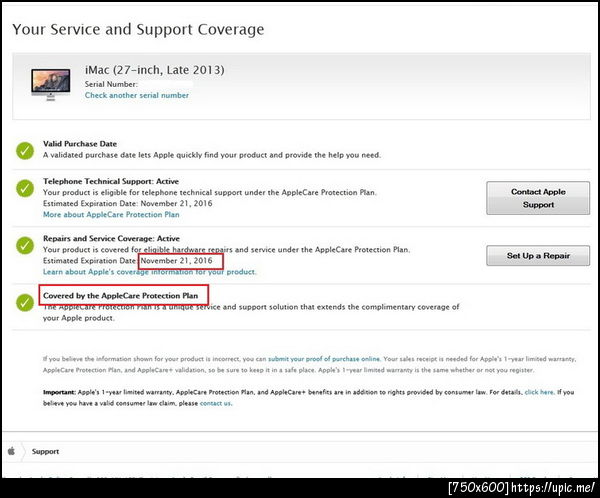The width and height of the screenshot is (600, 498).
Task: Follow submit your proof of purchase online link
Action: [x=324, y=359]
